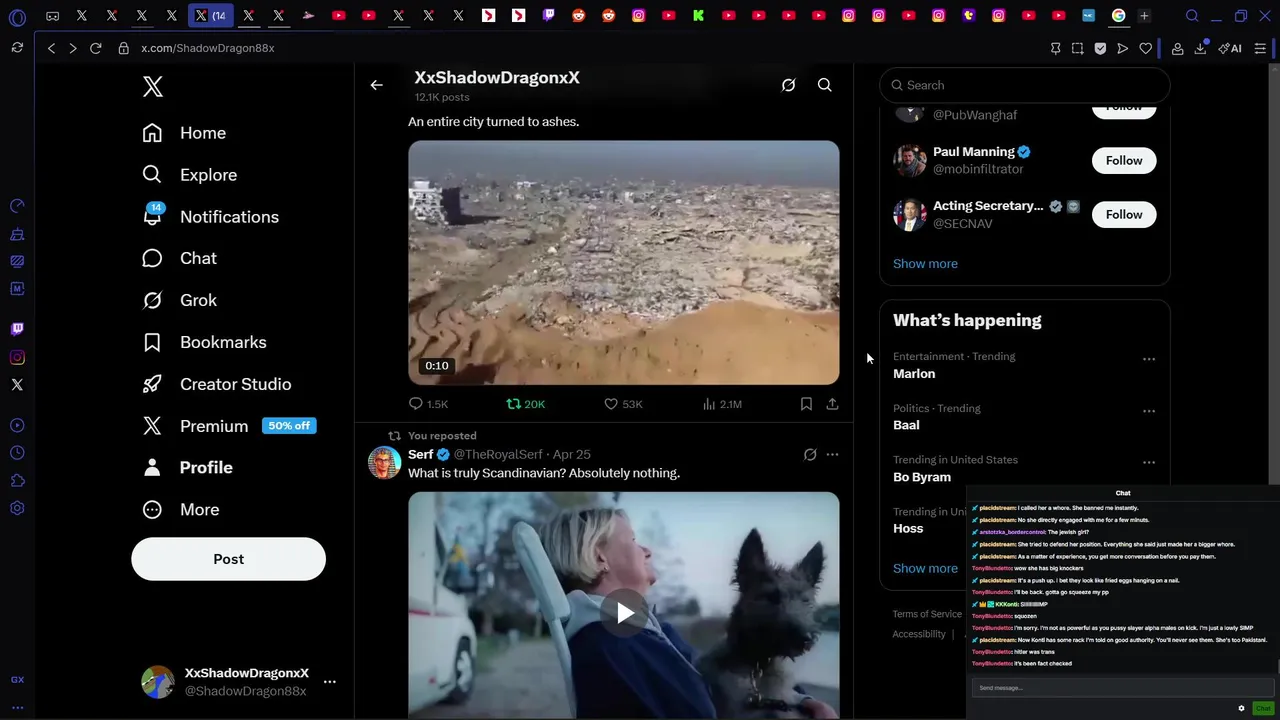
Task: Open the AI button in browser toolbar
Action: tap(1230, 48)
